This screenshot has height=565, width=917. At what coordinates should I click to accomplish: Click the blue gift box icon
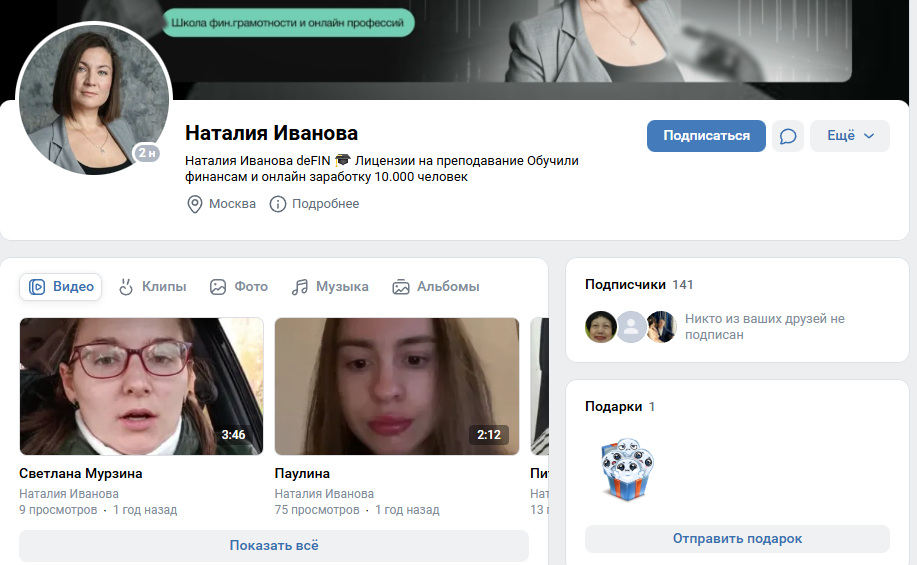pos(624,468)
